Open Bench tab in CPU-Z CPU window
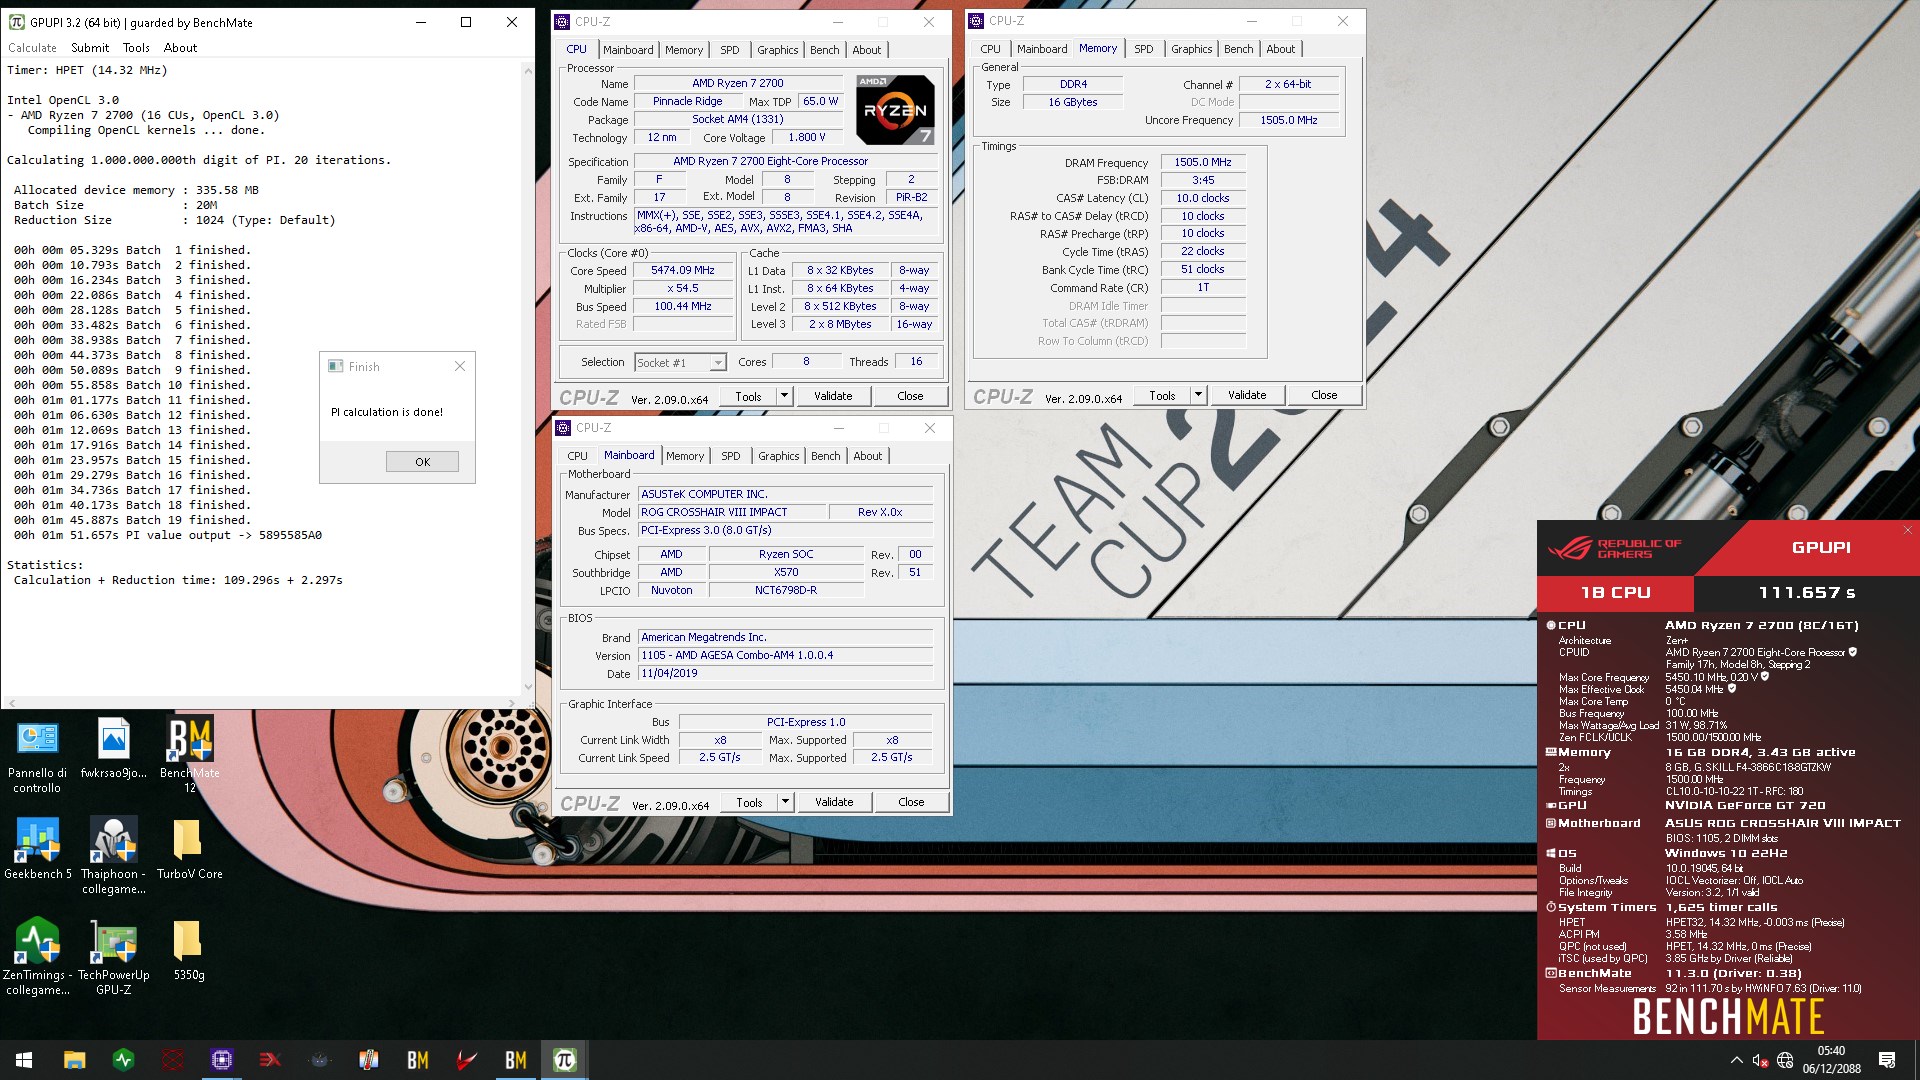 point(824,50)
